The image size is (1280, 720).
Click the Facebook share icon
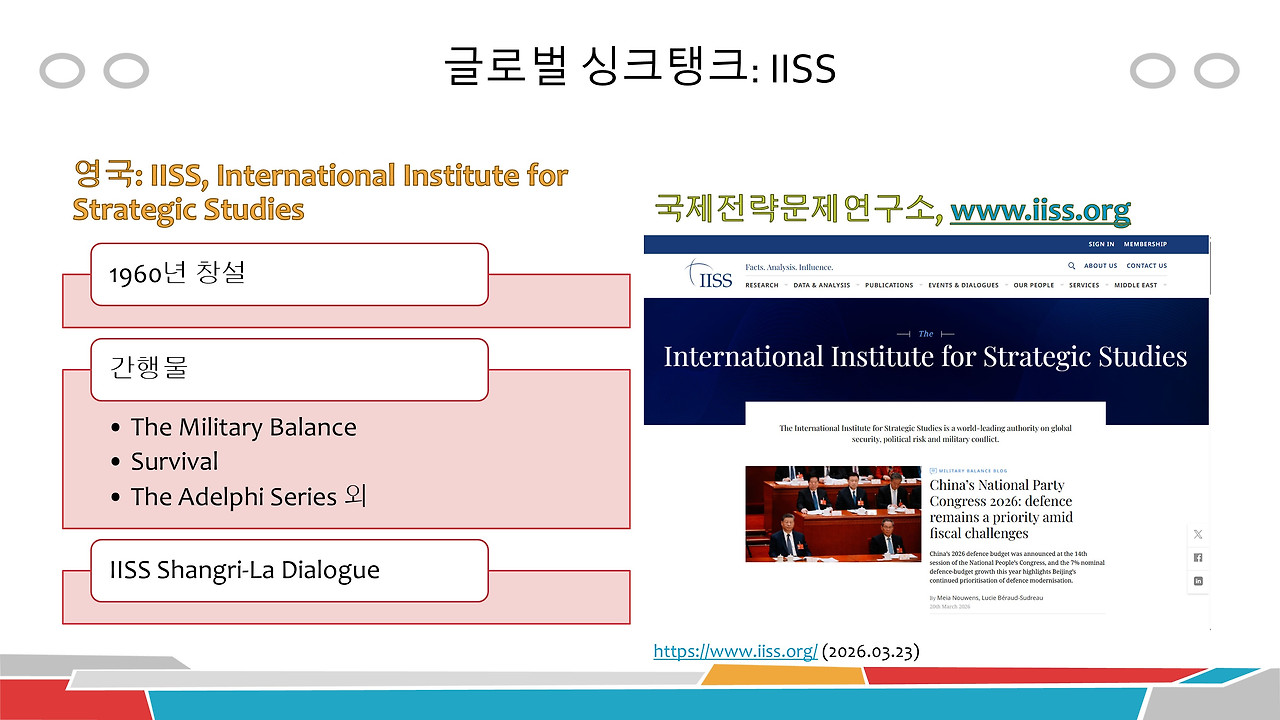[x=1197, y=557]
